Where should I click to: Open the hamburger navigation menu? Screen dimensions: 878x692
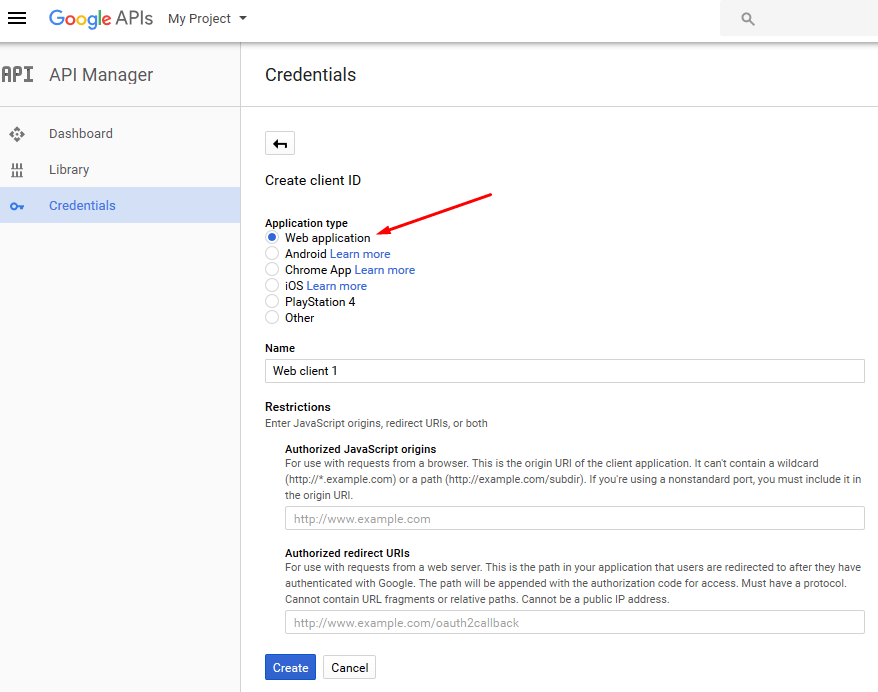[x=17, y=18]
